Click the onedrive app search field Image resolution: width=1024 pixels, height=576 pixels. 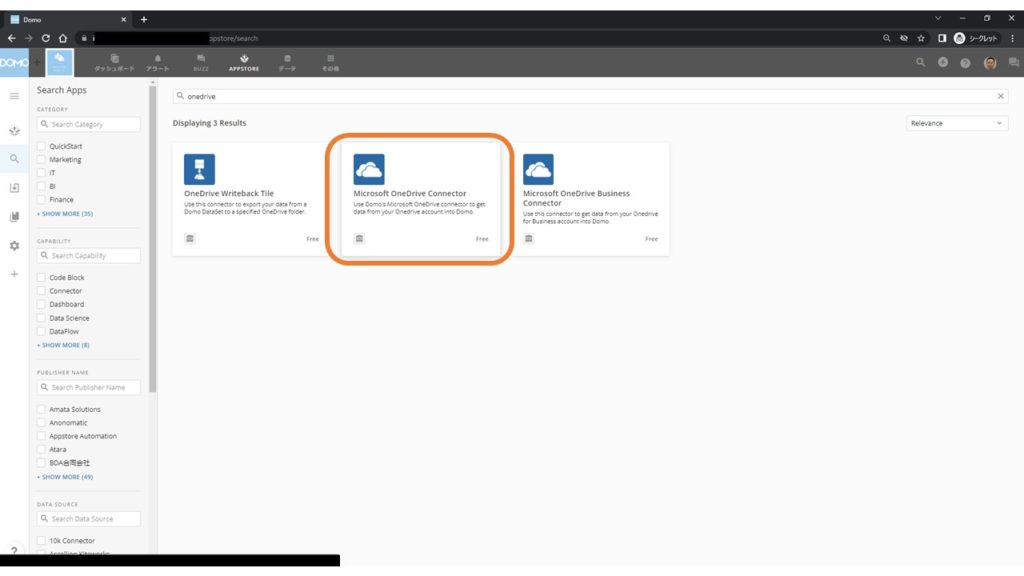588,96
